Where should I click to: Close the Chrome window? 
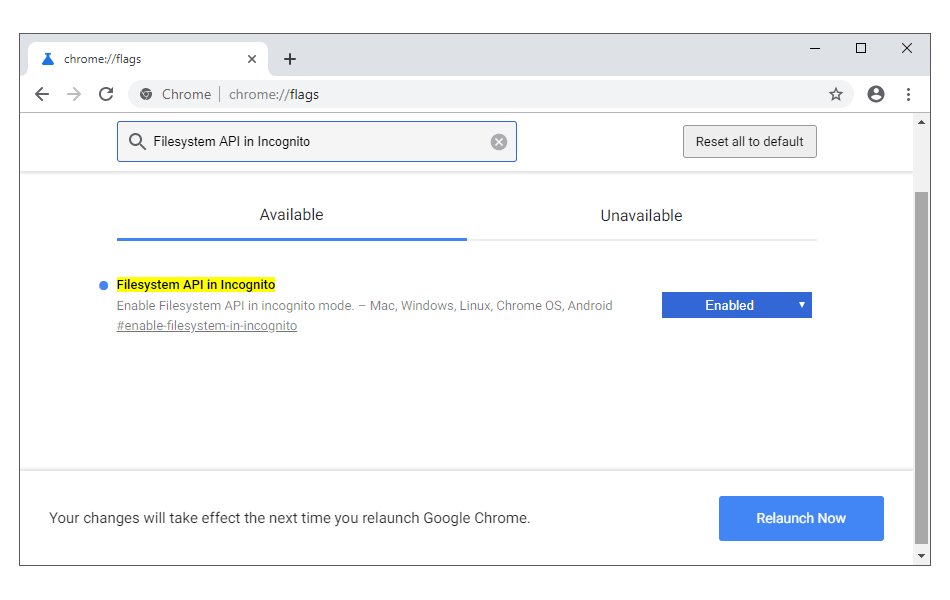click(x=906, y=48)
